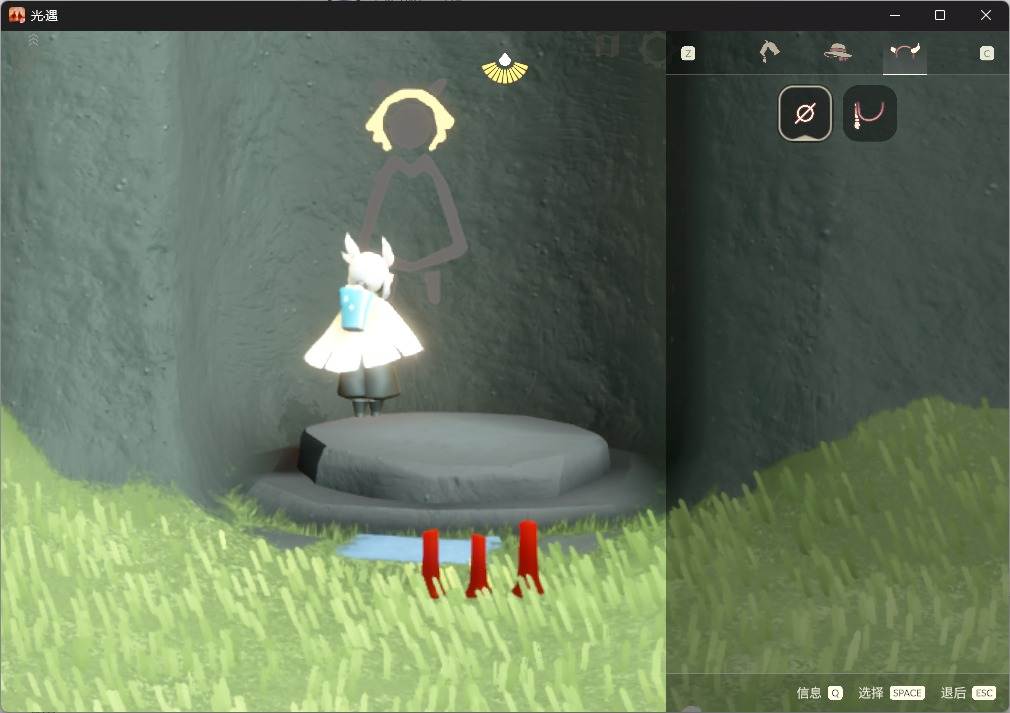Click the faint chevron icon at top-left
The height and width of the screenshot is (713, 1010).
[x=33, y=41]
